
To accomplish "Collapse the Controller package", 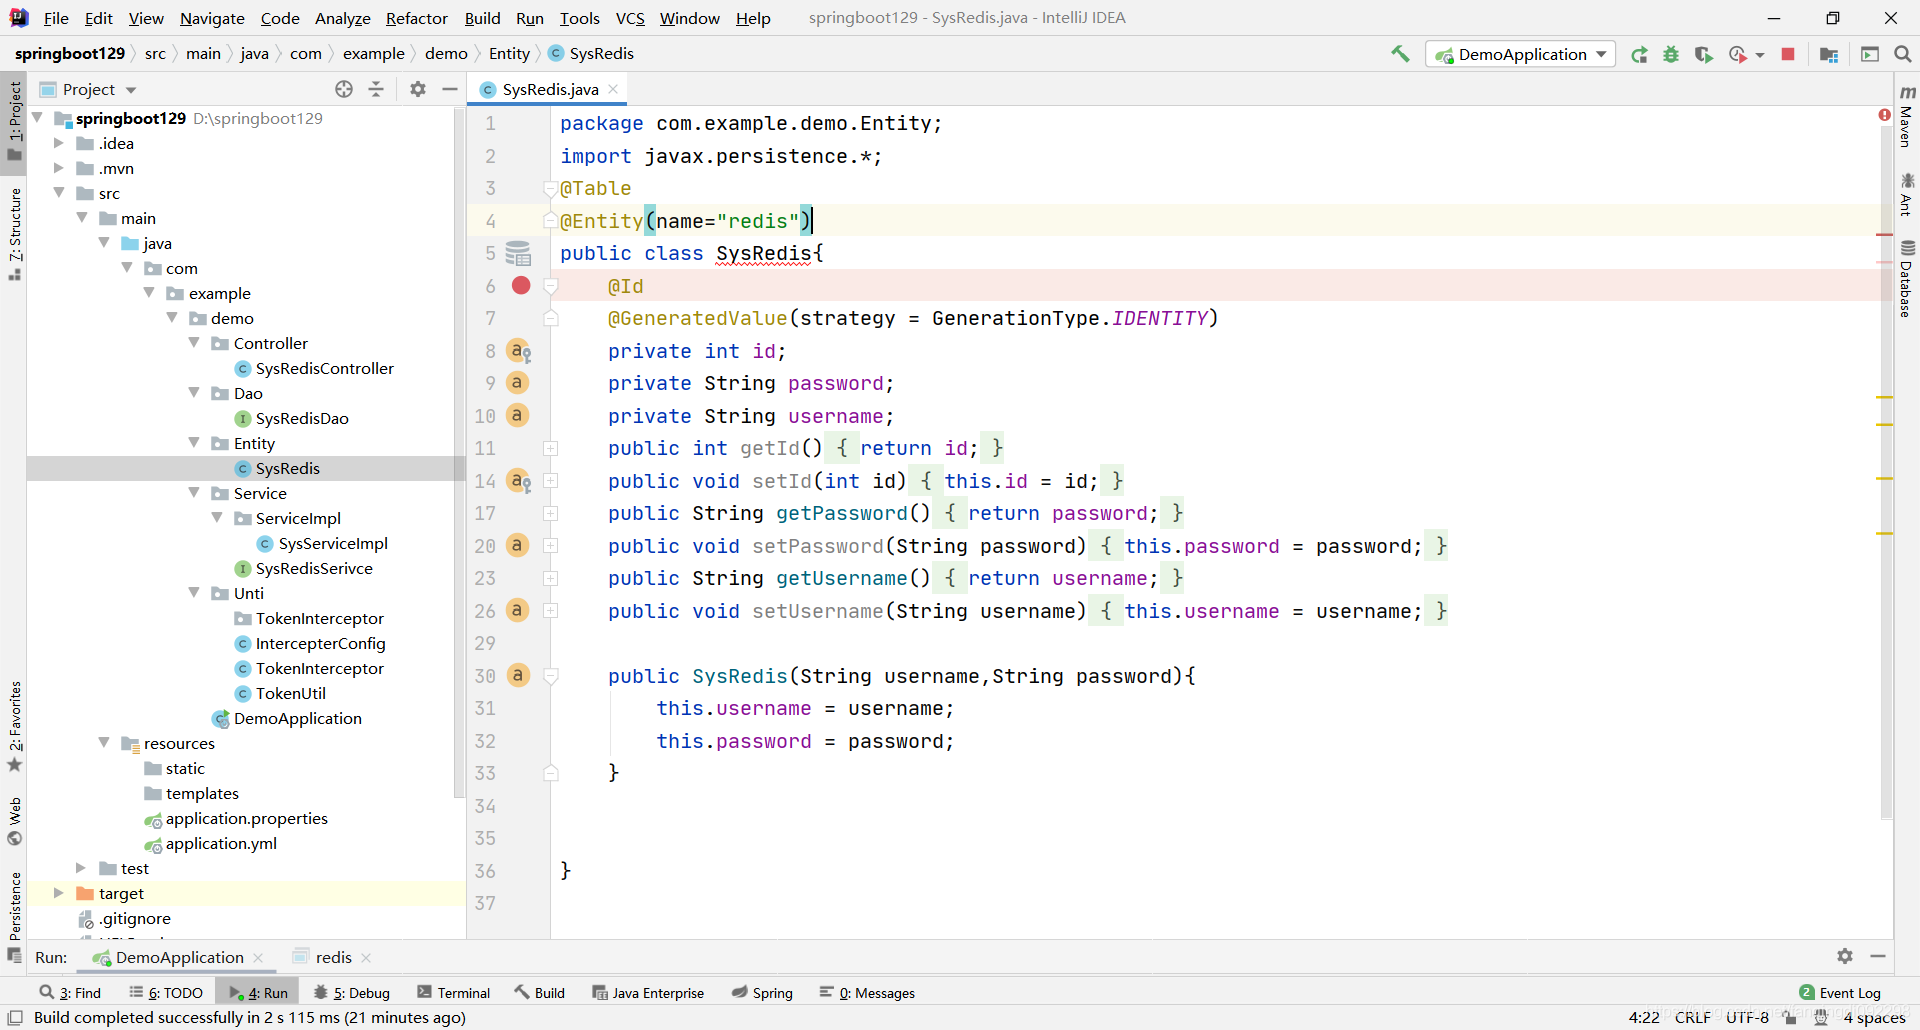I will pos(194,343).
